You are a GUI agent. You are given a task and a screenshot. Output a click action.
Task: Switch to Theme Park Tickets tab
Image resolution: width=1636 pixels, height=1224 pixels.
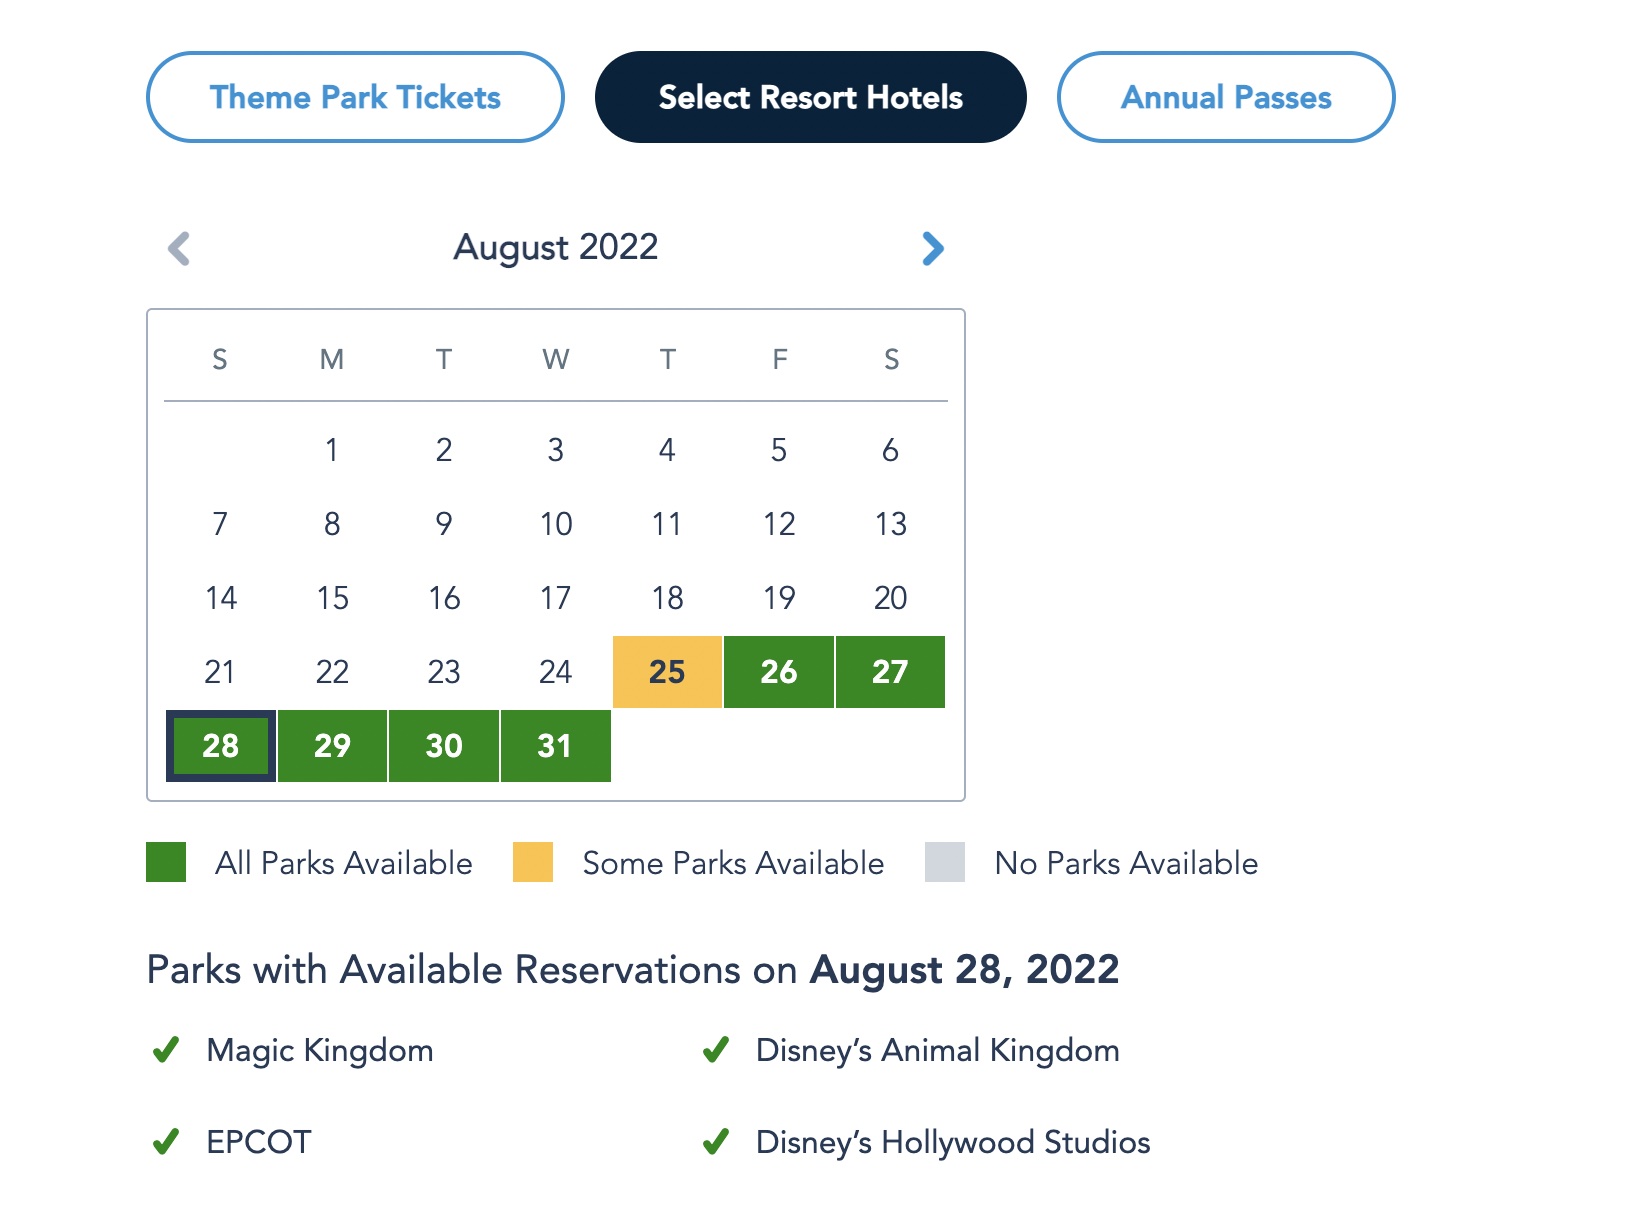click(x=355, y=97)
